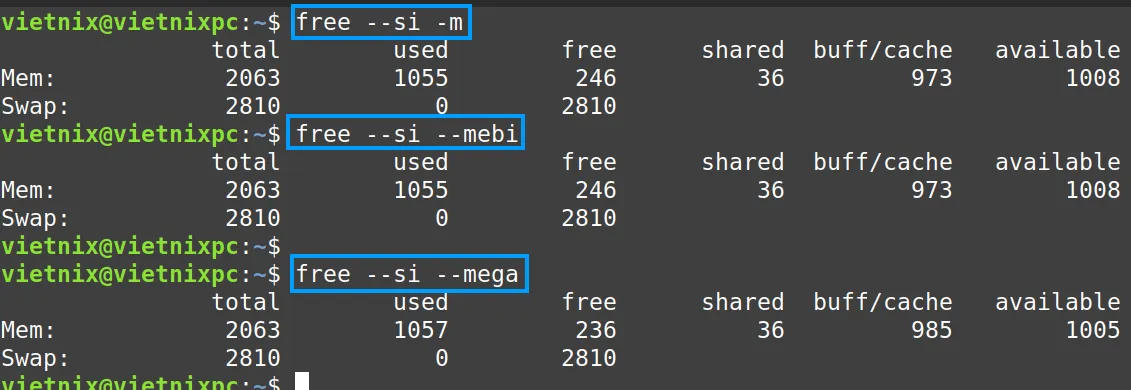The height and width of the screenshot is (390, 1131).
Task: Click the empty vietnix@vietnixpc prompt line
Action: coord(141,247)
